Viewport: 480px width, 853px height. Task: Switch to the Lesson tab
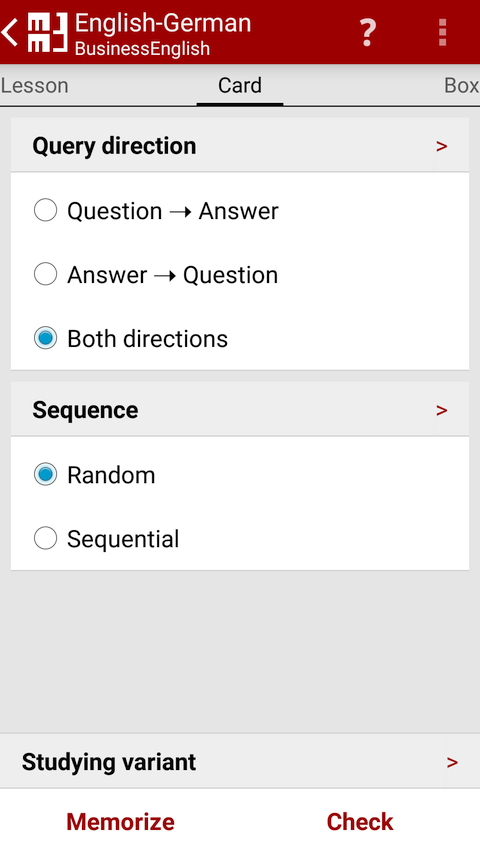pyautogui.click(x=34, y=86)
